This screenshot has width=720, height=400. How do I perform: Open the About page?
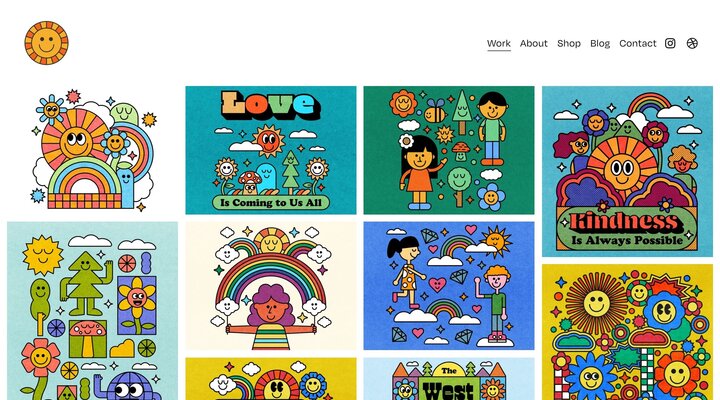click(x=534, y=43)
